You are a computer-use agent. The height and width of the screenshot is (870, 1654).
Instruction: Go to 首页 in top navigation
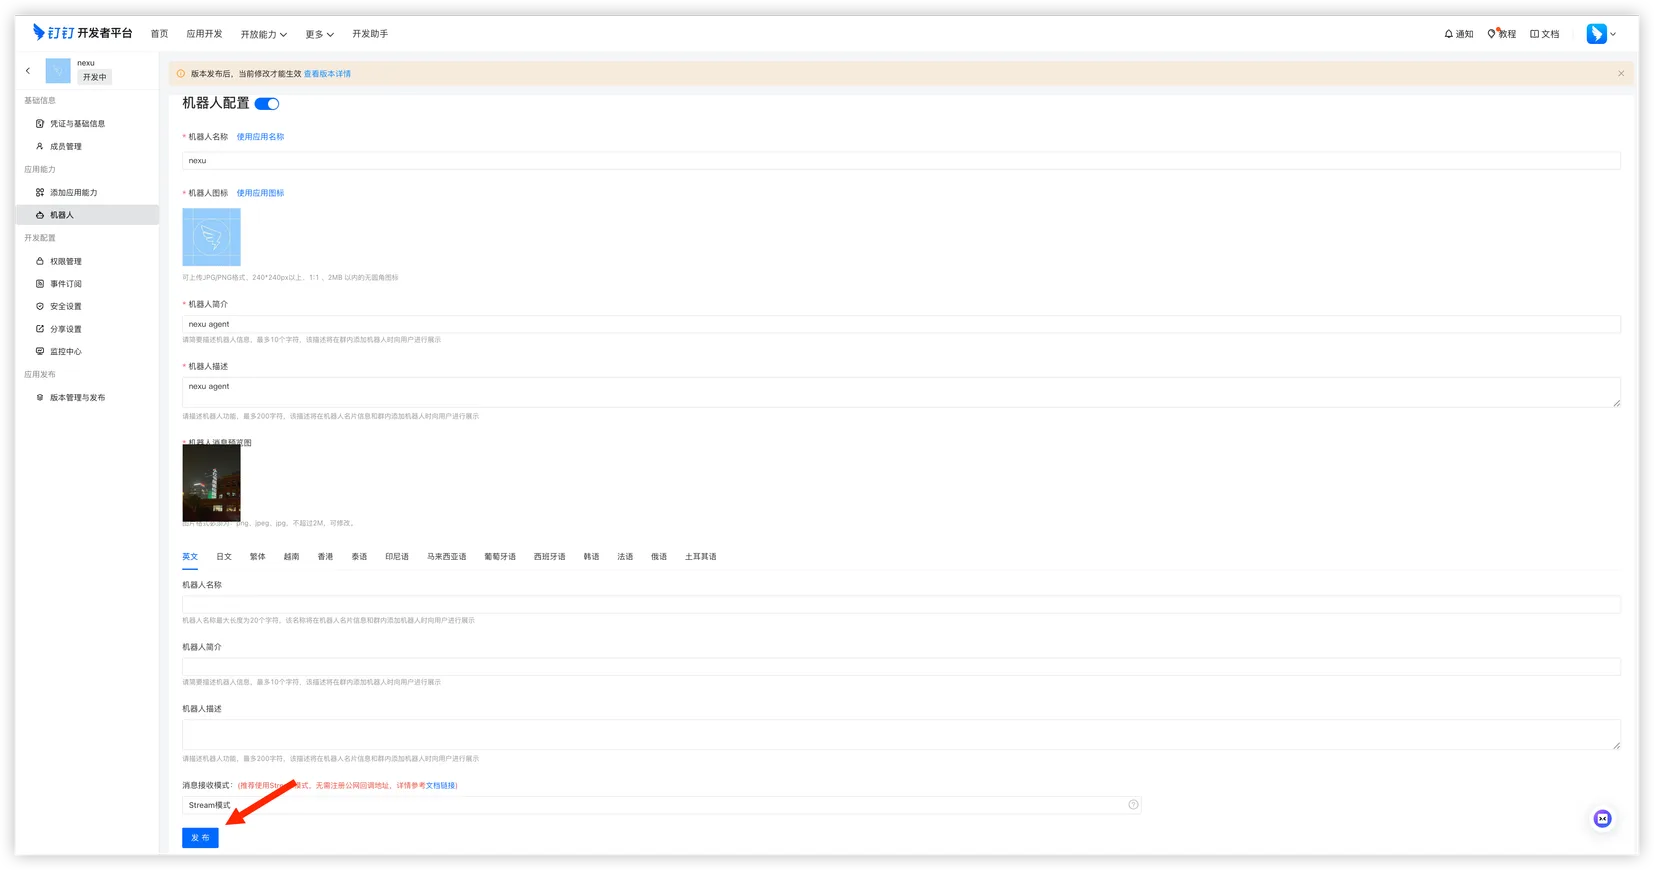pos(159,34)
